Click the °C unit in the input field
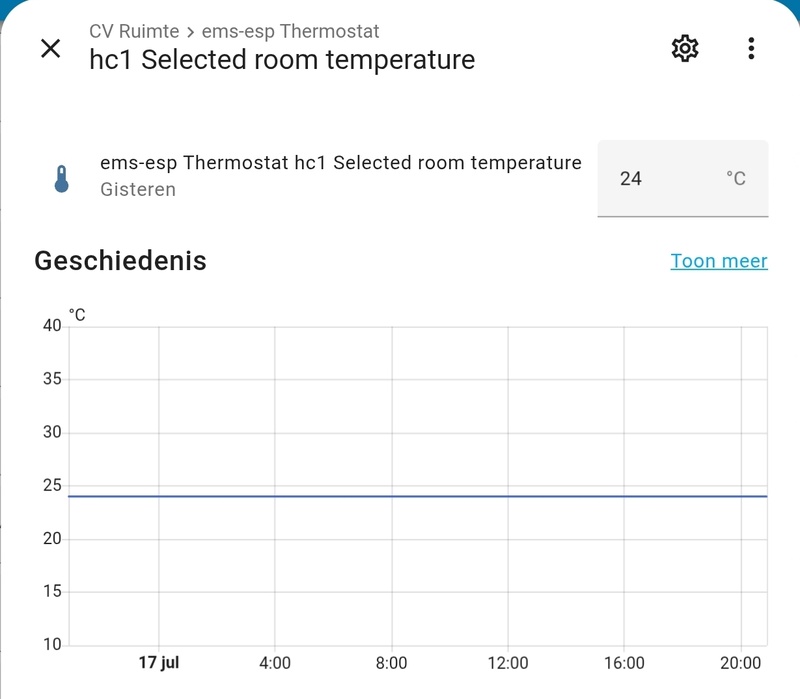This screenshot has height=699, width=800. [735, 179]
